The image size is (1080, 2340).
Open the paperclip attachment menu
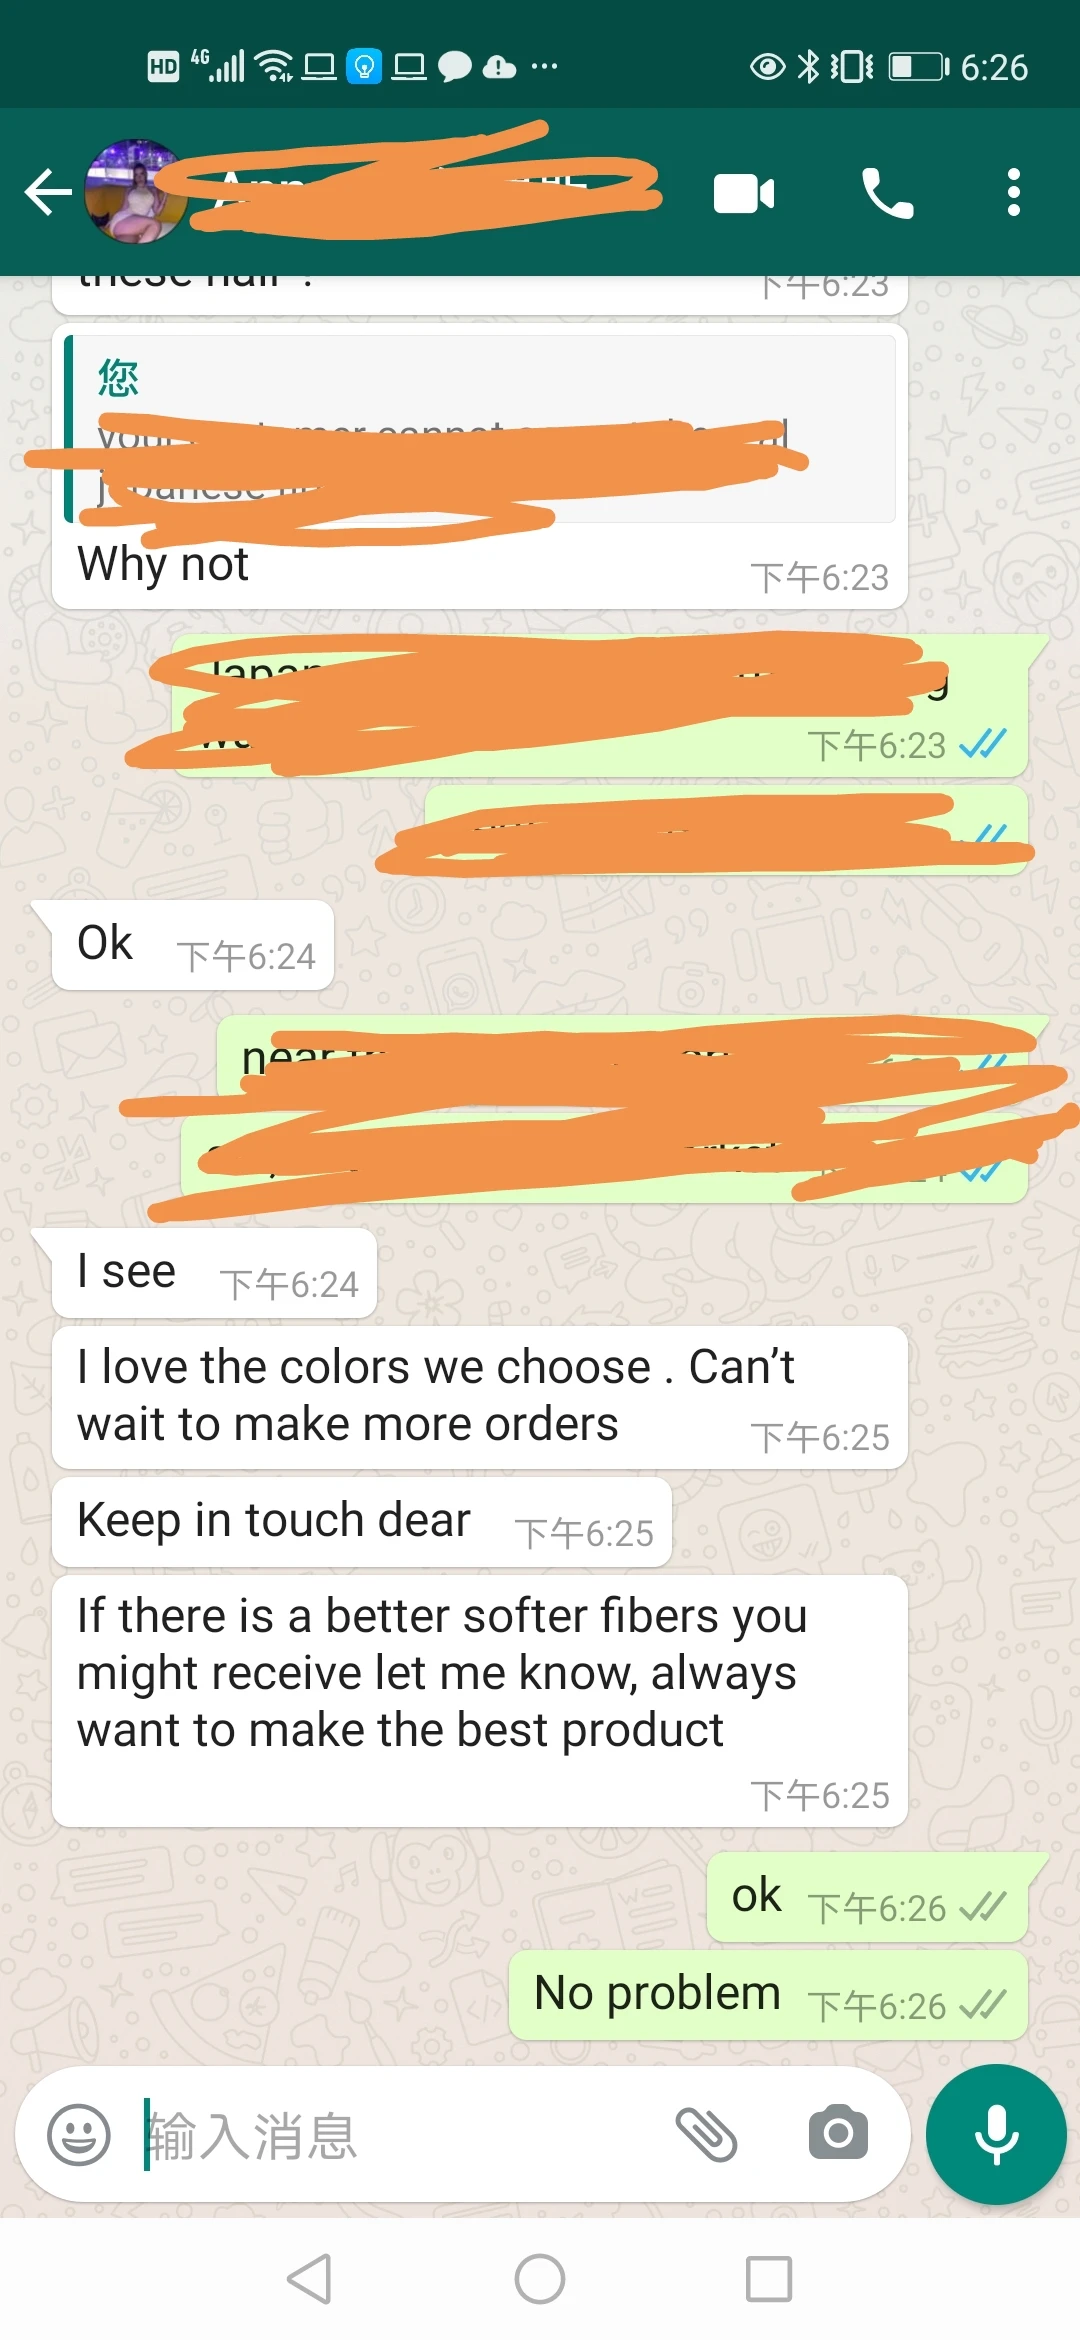point(706,2135)
